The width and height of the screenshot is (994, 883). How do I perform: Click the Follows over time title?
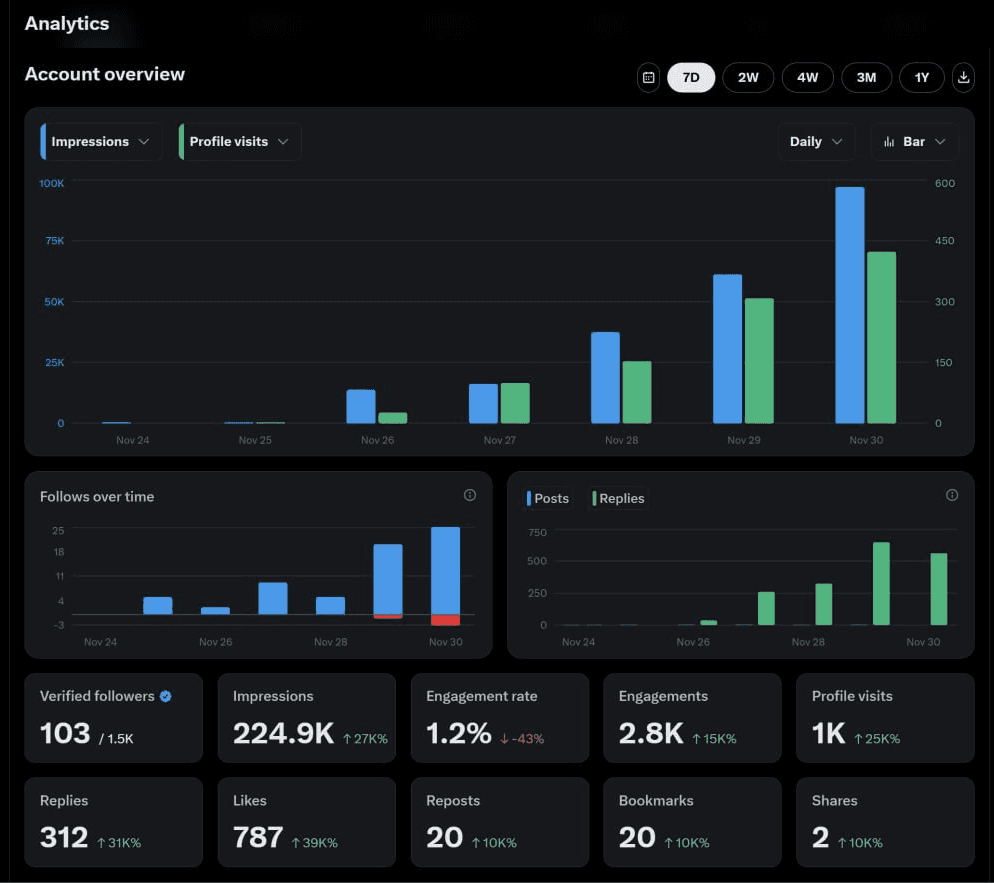coord(97,497)
